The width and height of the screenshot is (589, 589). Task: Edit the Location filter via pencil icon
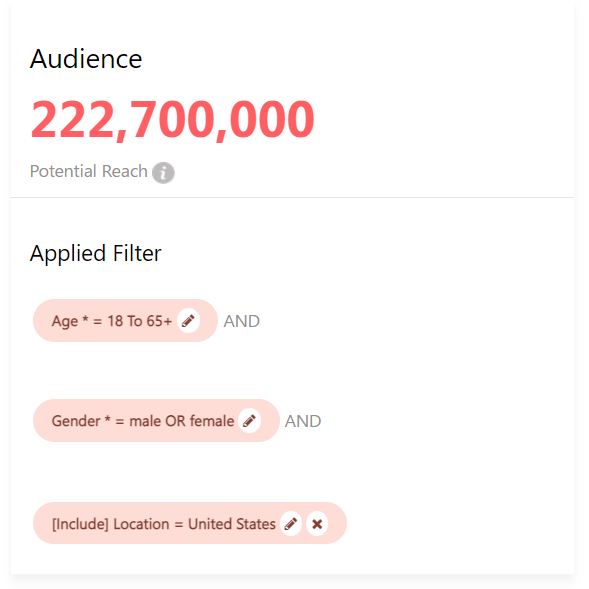291,524
